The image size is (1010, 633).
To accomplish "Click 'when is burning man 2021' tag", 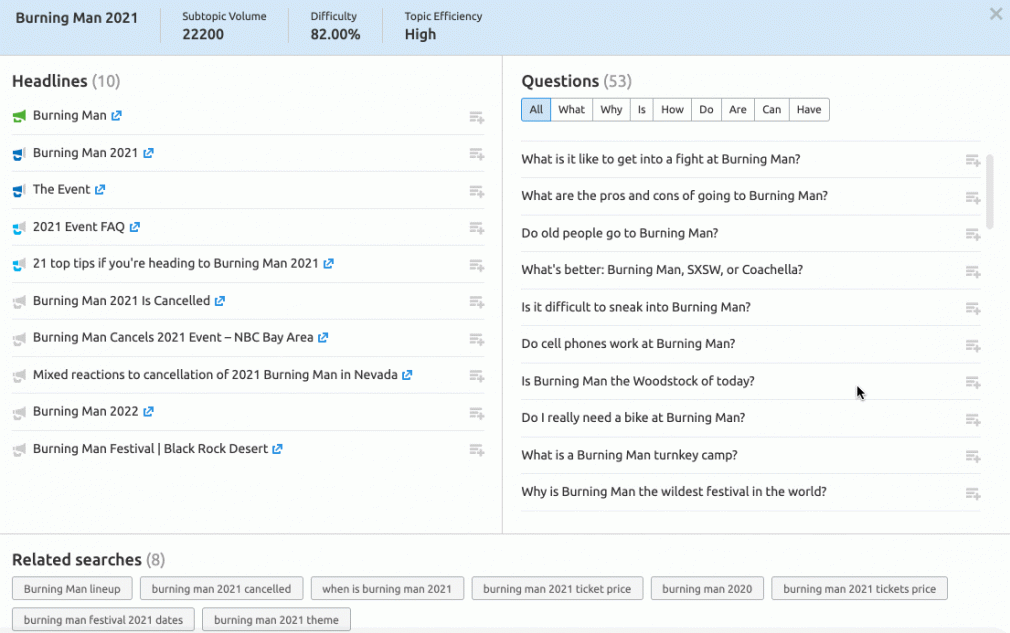I will [x=387, y=589].
